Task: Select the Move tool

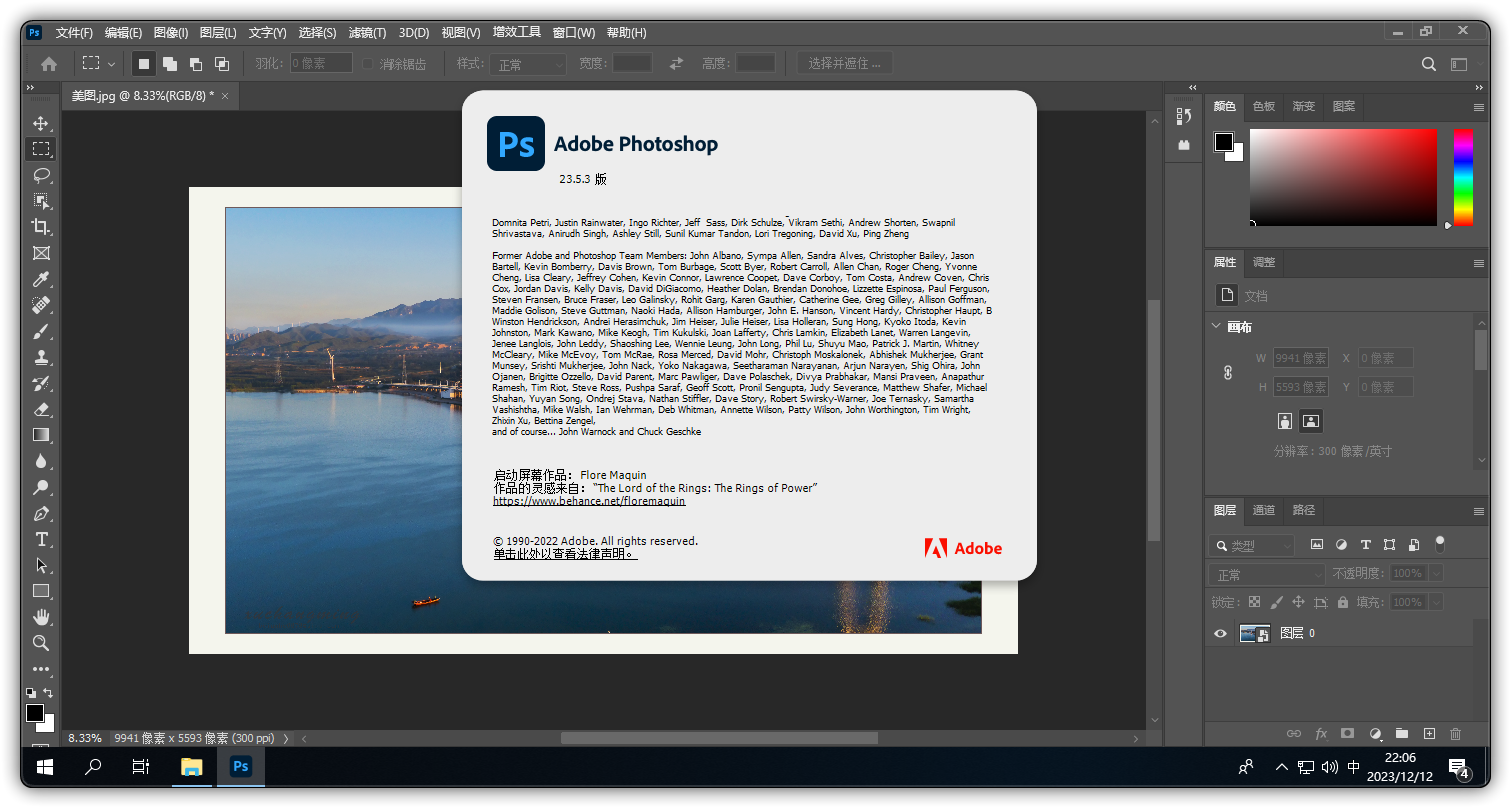Action: pos(41,123)
